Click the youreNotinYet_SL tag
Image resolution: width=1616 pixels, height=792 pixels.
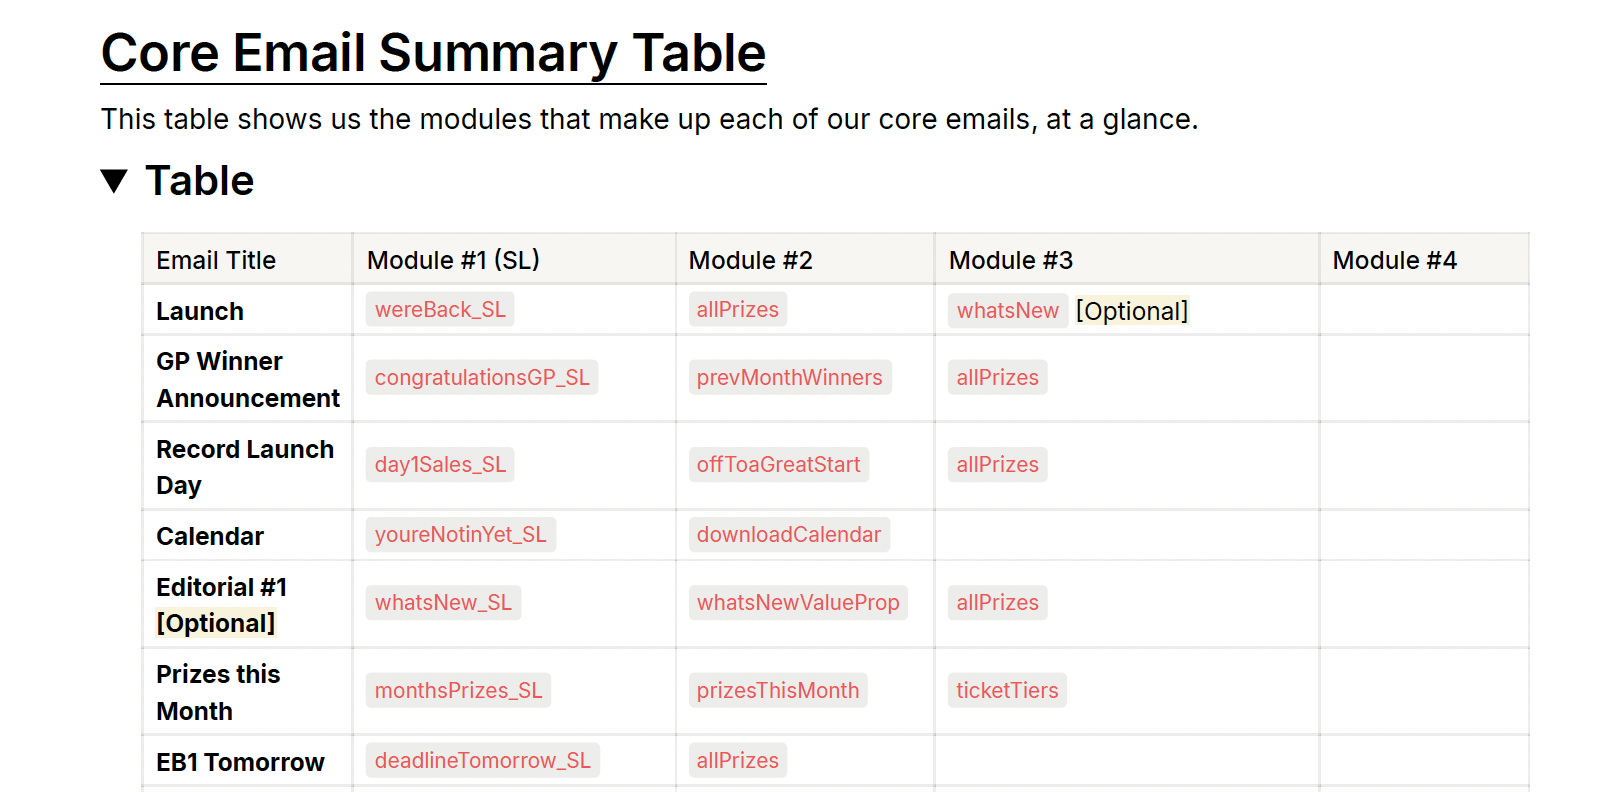460,534
